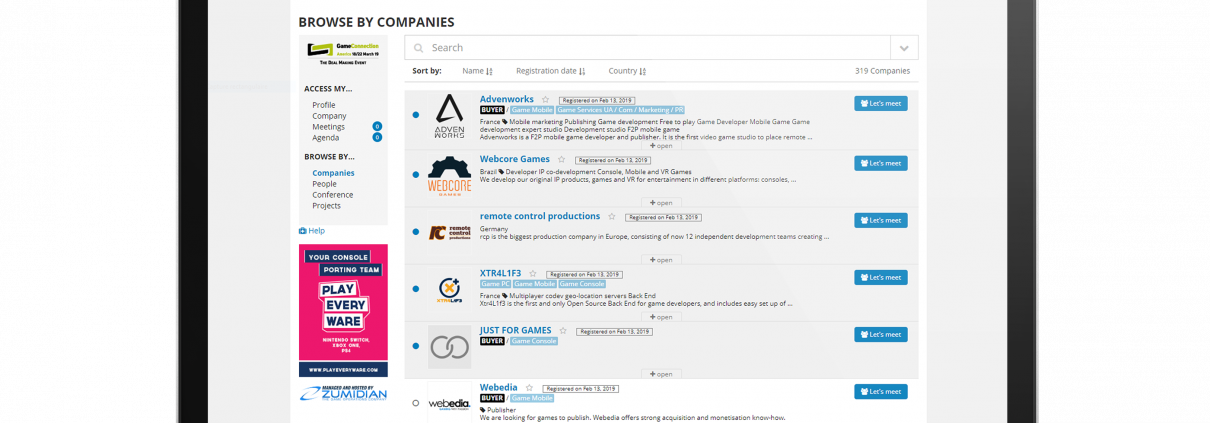Open the Webcore Games logo thumbnail
Screen dimensions: 1210x423
[x=449, y=176]
